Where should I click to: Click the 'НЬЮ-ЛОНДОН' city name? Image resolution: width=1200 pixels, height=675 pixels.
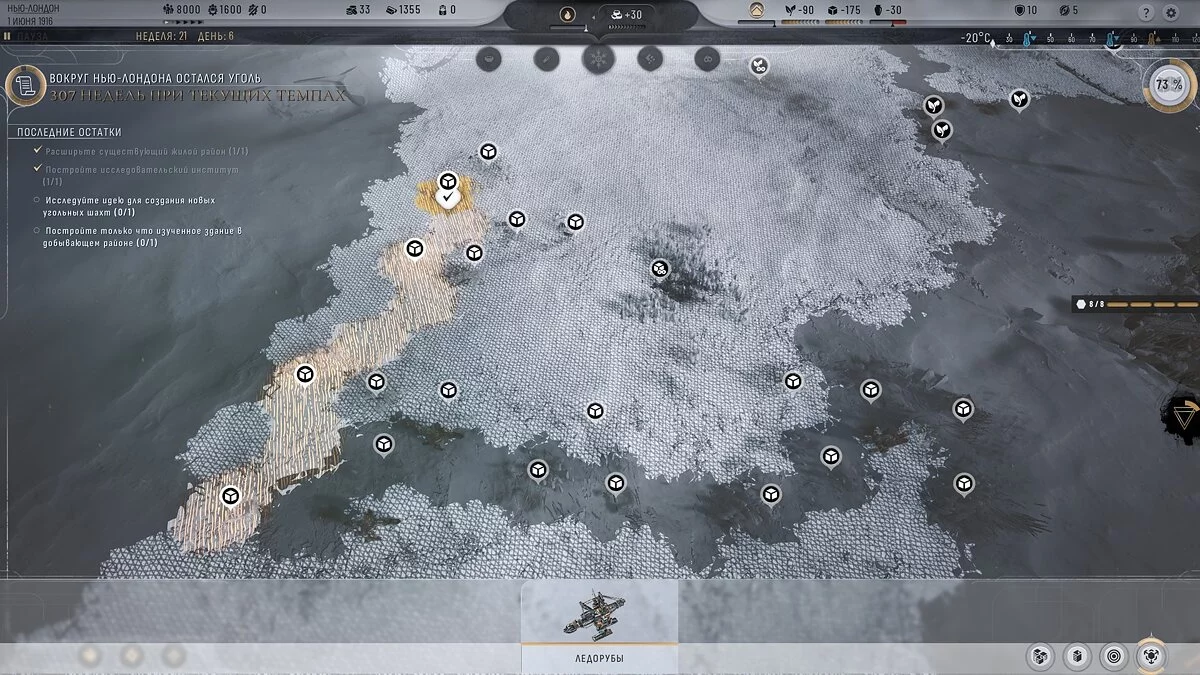tap(32, 8)
